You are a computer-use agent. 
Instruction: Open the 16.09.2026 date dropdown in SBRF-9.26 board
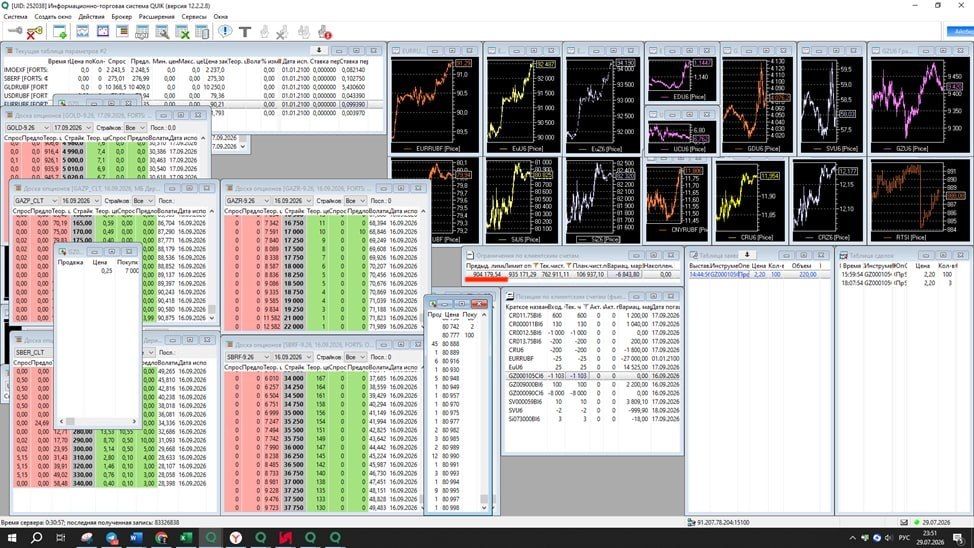click(293, 357)
